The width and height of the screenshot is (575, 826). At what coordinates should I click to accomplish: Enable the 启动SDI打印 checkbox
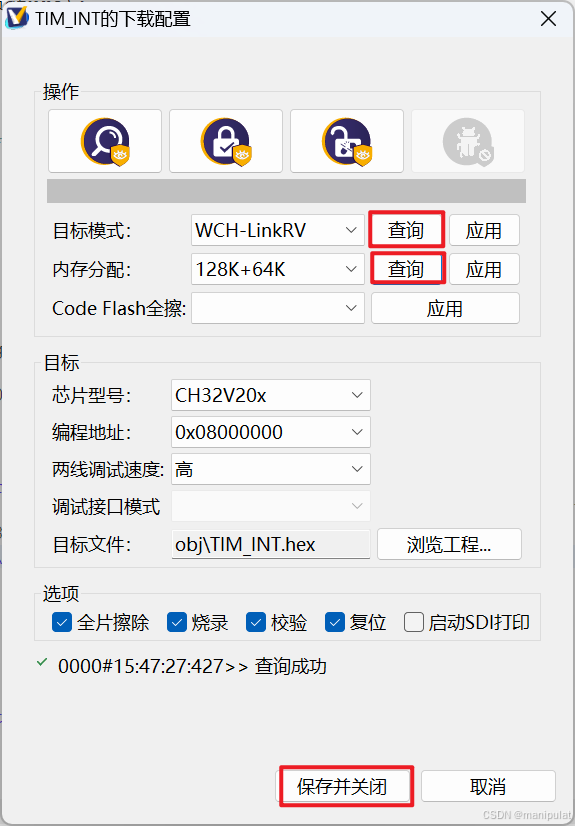pyautogui.click(x=414, y=623)
